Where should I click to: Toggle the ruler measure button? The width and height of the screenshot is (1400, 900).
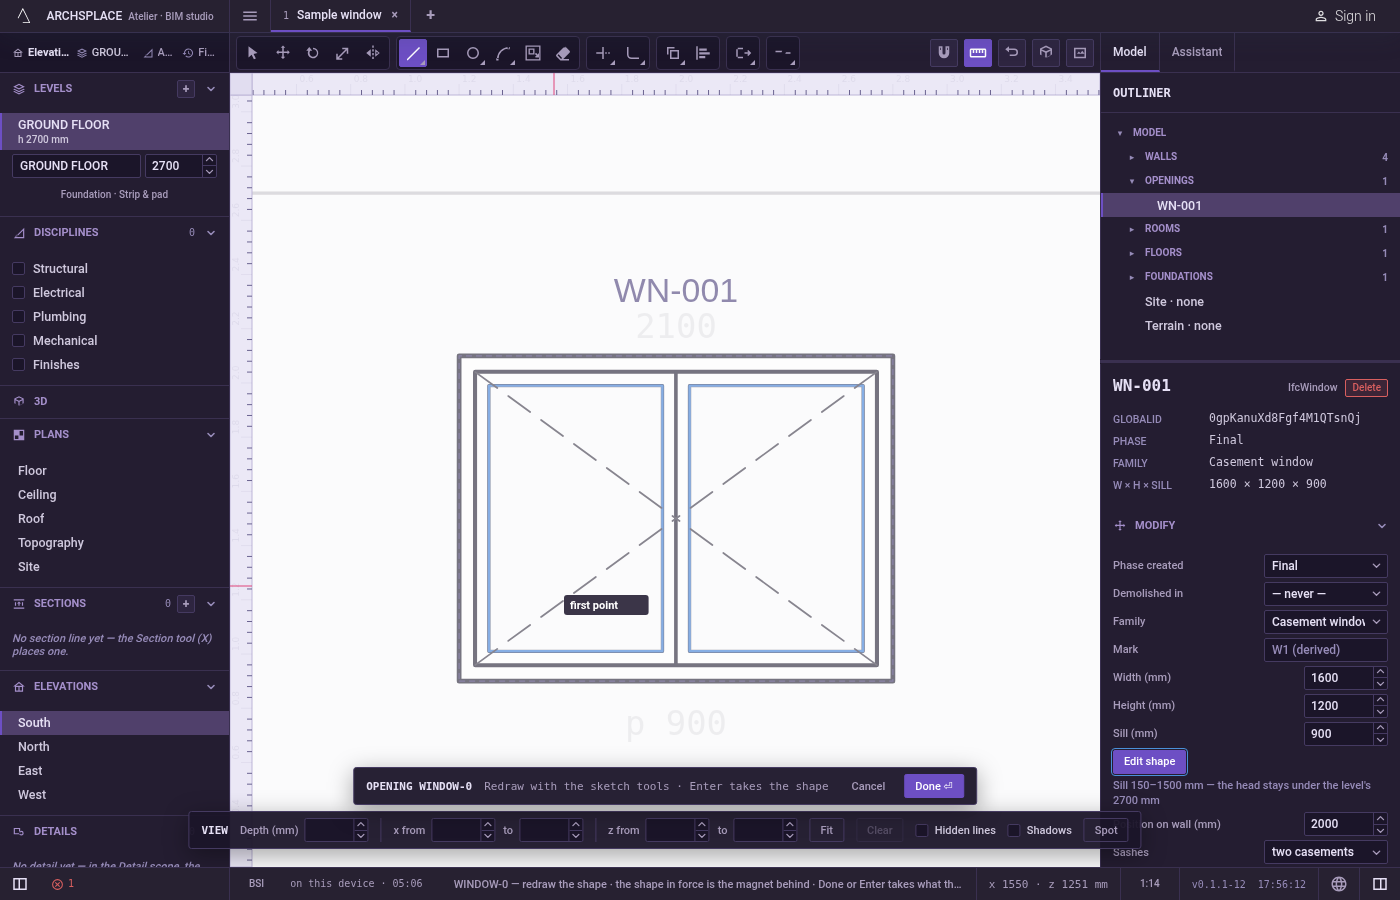coord(978,53)
